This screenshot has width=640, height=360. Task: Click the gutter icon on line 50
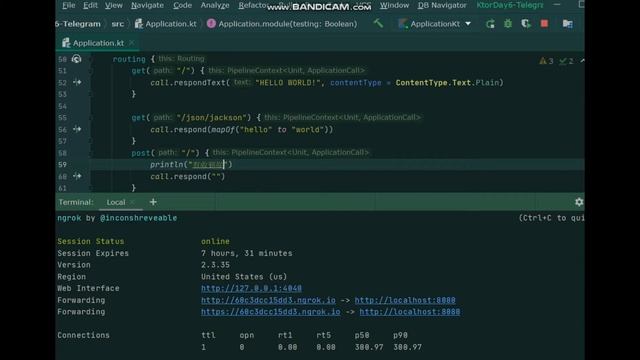point(76,59)
